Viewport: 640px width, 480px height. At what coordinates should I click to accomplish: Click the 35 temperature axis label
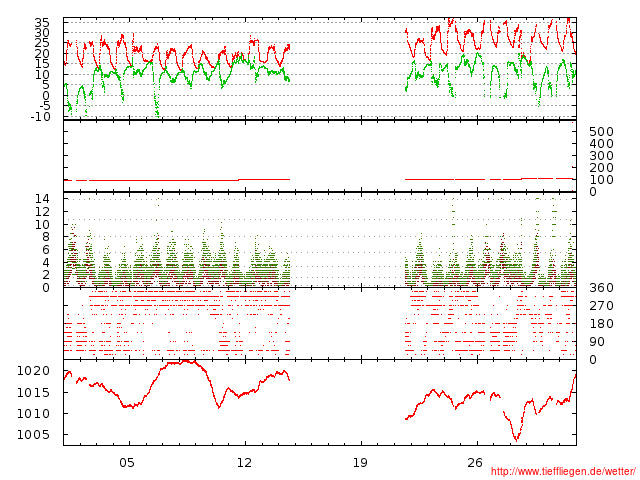tap(42, 22)
